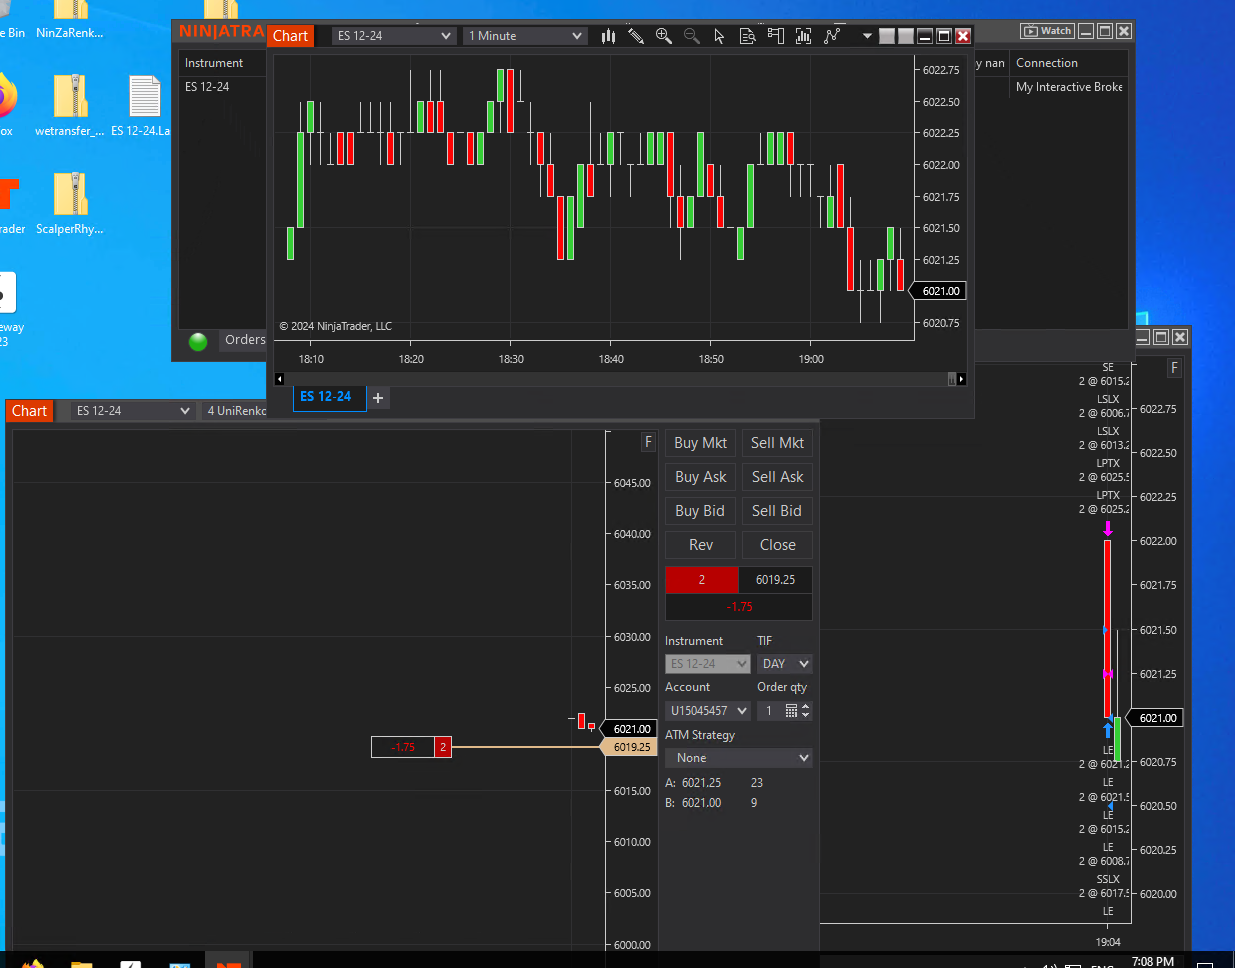Expand the TIF DAY dropdown

[784, 664]
